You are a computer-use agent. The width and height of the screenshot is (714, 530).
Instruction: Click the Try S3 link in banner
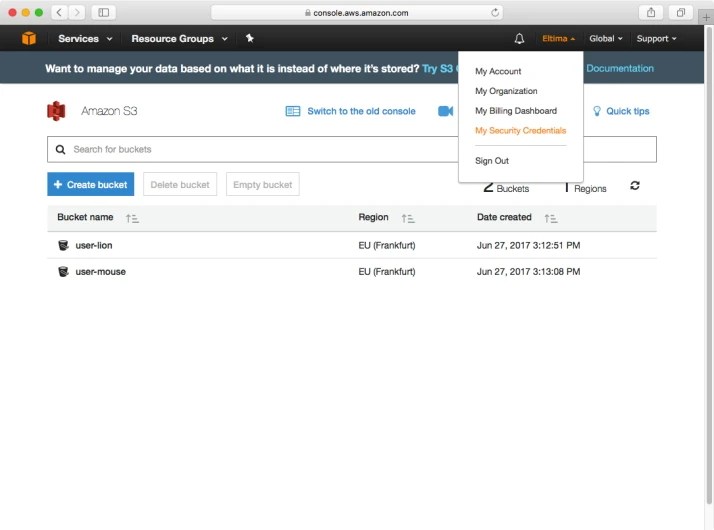point(438,68)
